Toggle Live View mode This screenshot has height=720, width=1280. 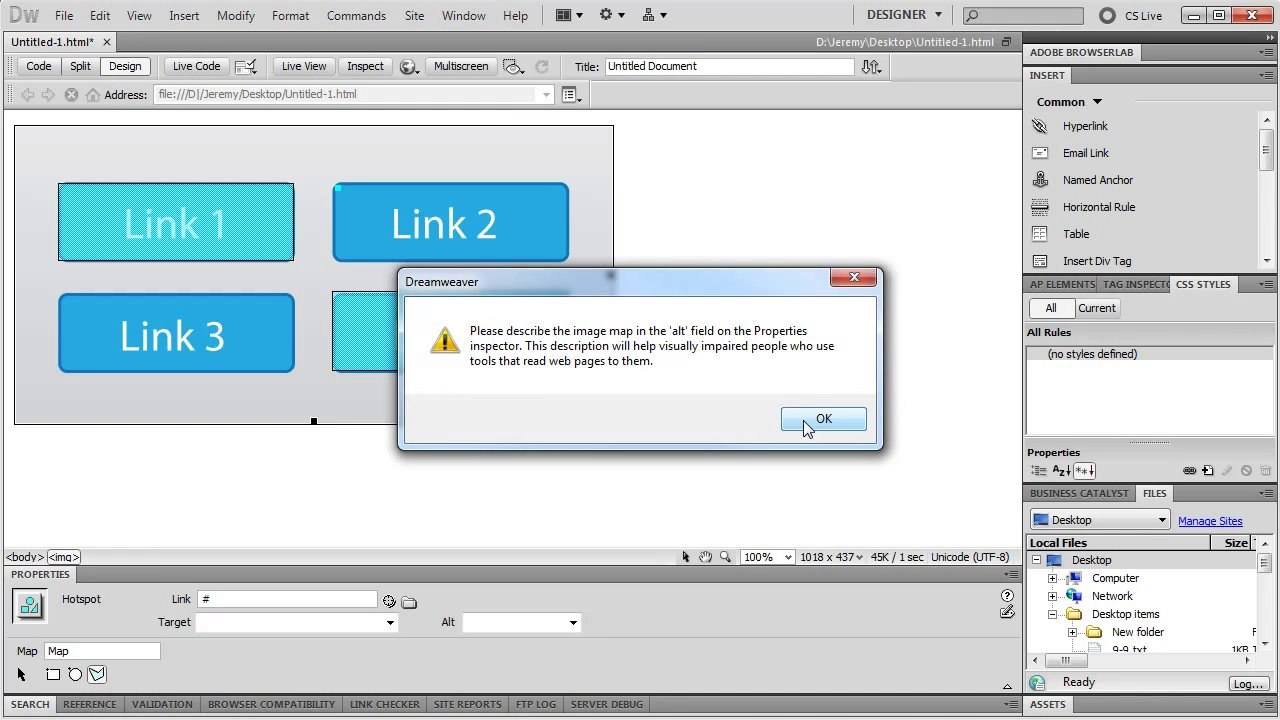tap(304, 66)
